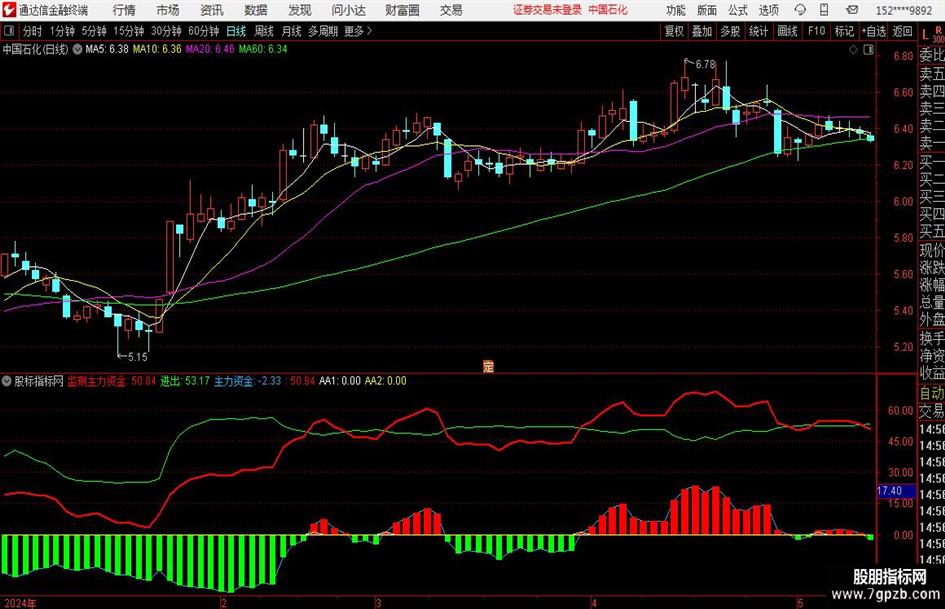The width and height of the screenshot is (945, 609).
Task: Expand the 更多 periods dropdown
Action: 358,31
